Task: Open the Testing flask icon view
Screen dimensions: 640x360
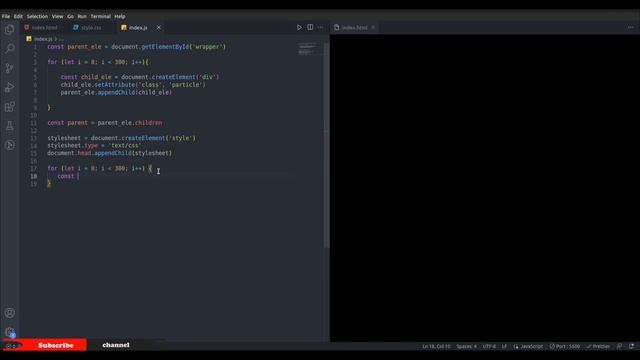Action: click(x=9, y=126)
